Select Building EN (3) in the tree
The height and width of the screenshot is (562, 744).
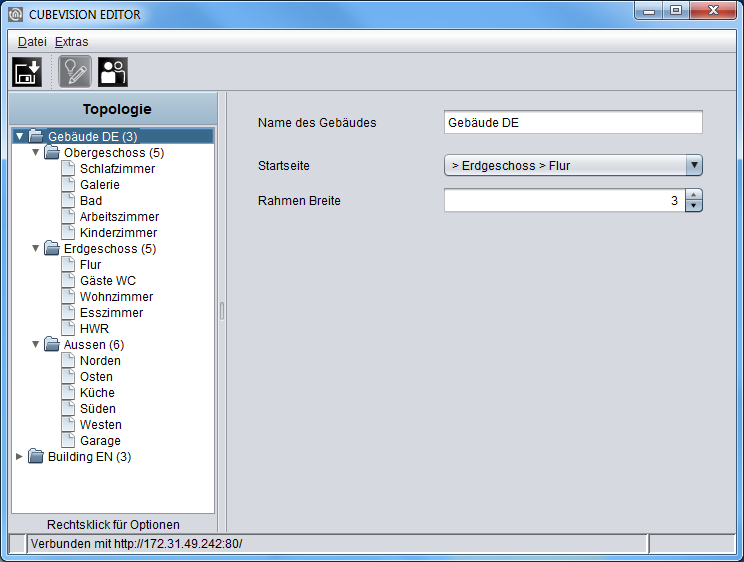tap(90, 456)
